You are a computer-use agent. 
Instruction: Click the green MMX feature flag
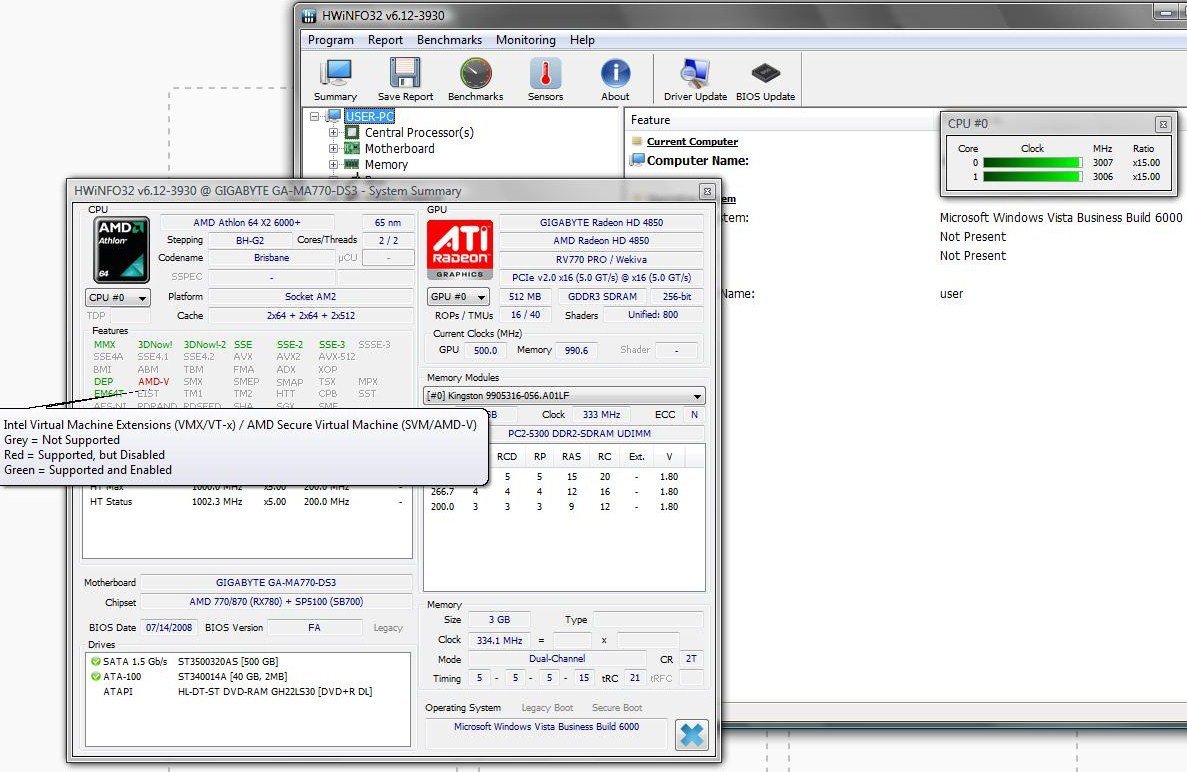[104, 344]
